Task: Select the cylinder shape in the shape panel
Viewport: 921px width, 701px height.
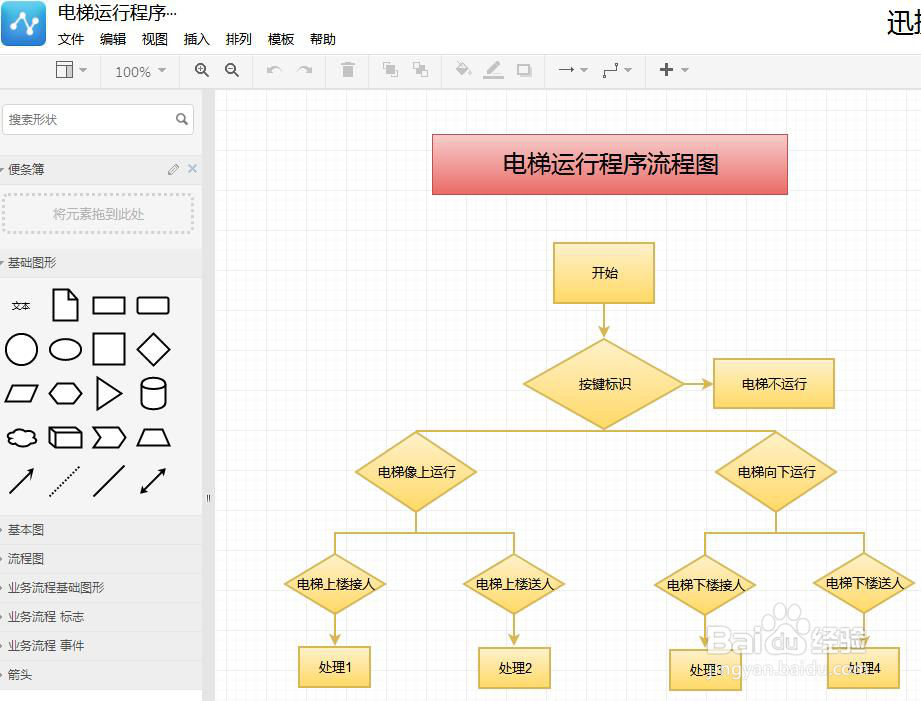Action: tap(153, 393)
